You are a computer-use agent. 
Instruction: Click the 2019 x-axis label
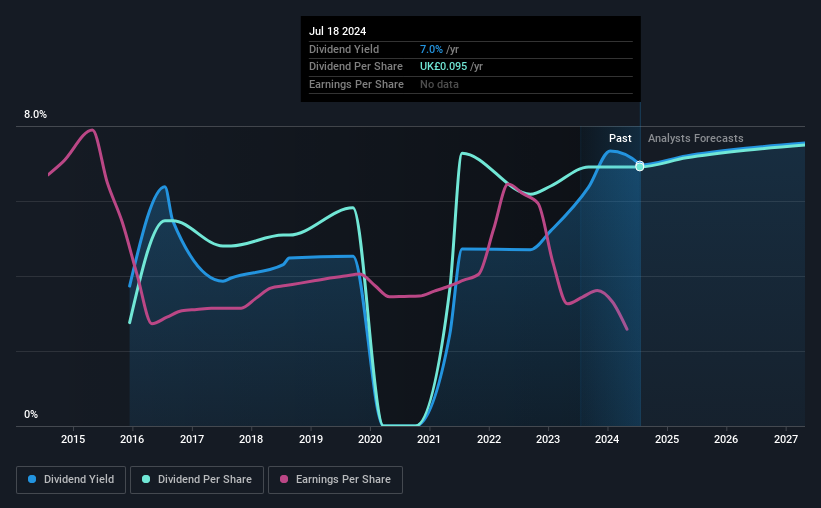tap(310, 439)
